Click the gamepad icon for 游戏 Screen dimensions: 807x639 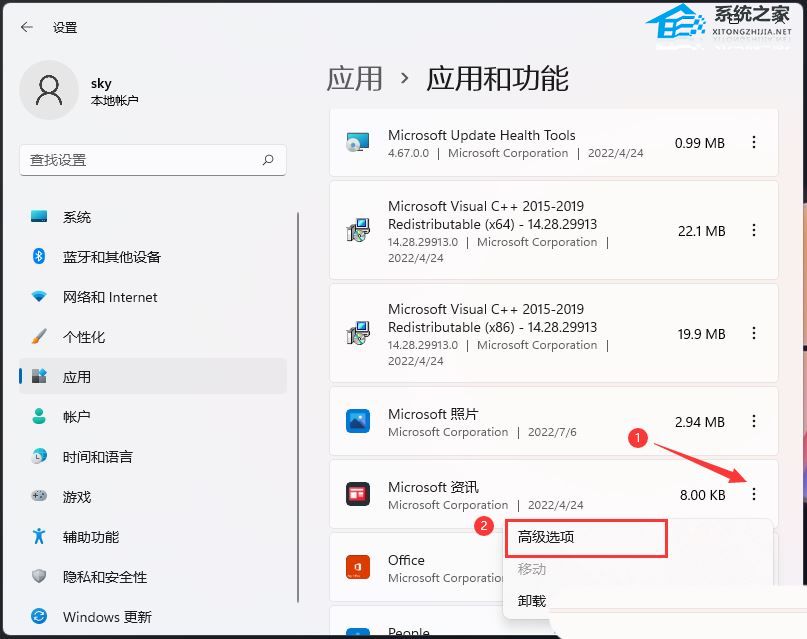click(39, 496)
